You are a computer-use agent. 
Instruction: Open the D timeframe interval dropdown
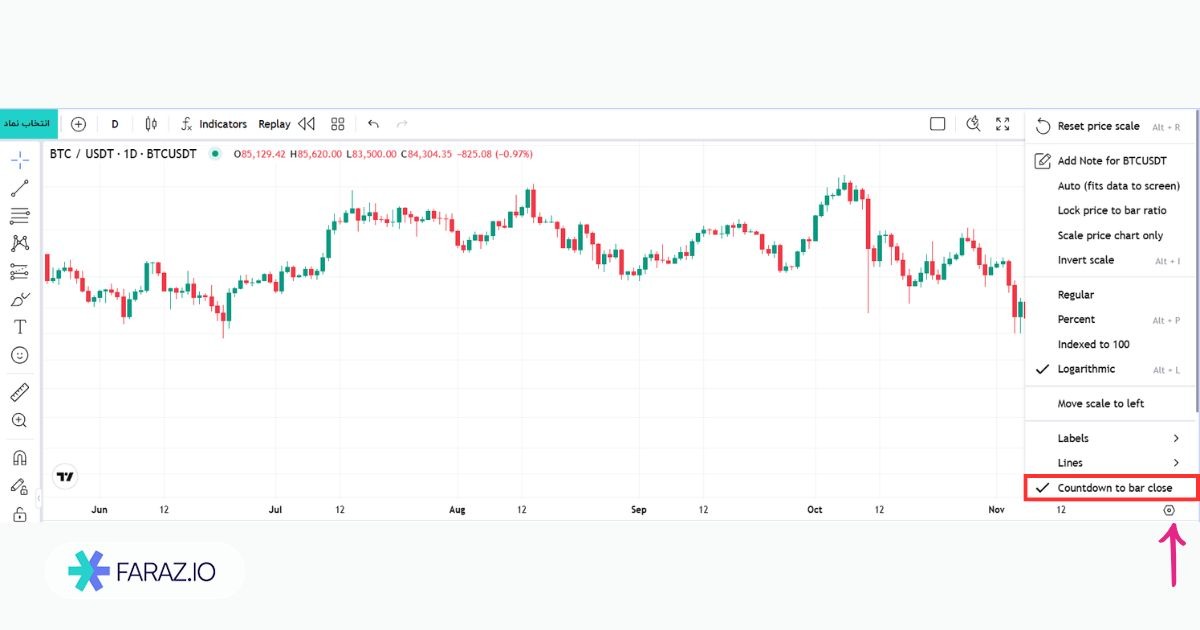point(115,124)
